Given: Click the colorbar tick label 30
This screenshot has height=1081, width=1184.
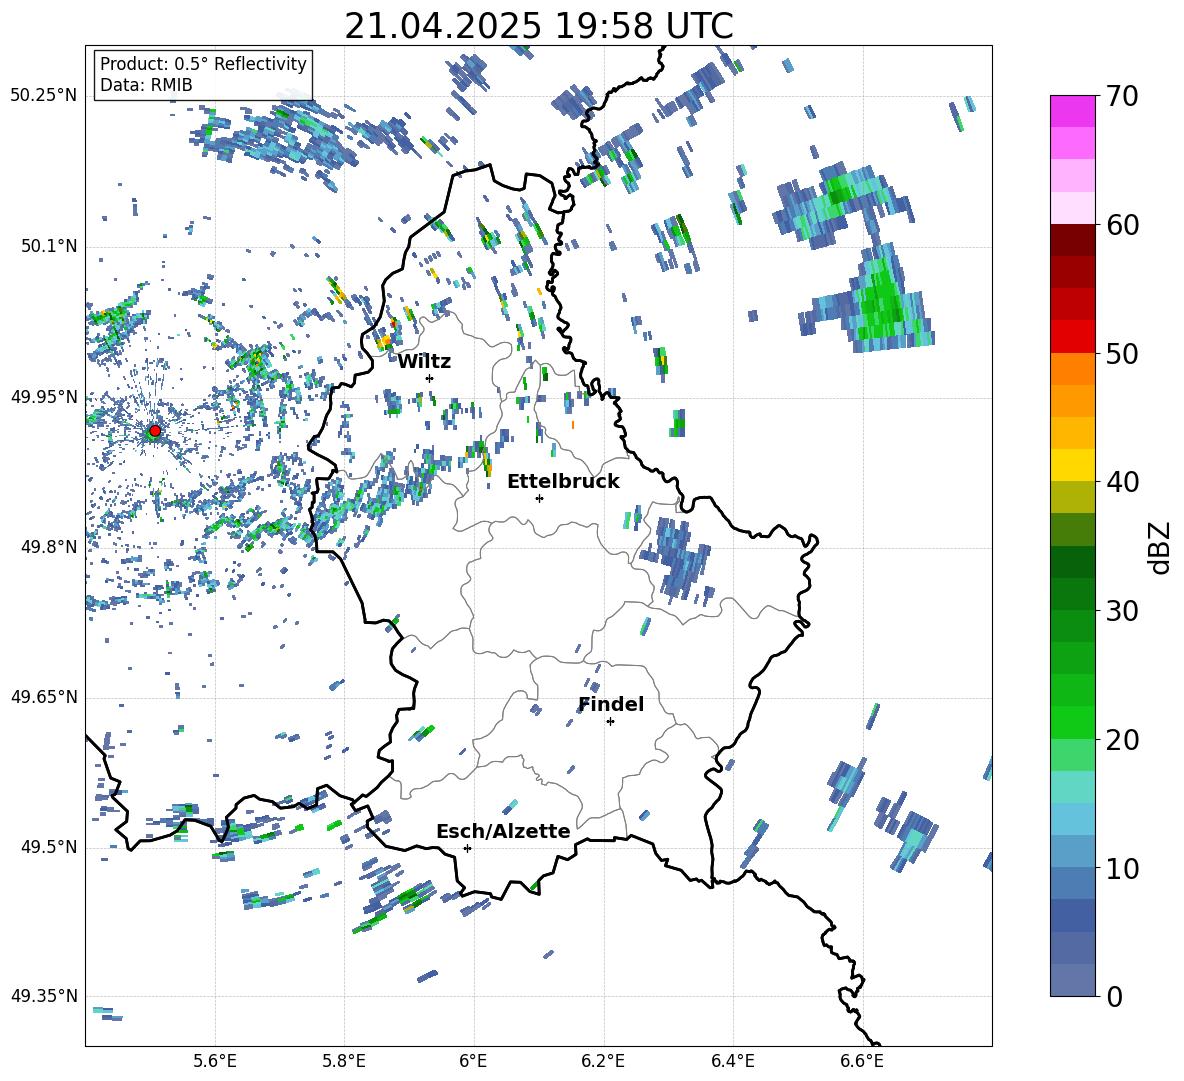Looking at the screenshot, I should click(1121, 611).
